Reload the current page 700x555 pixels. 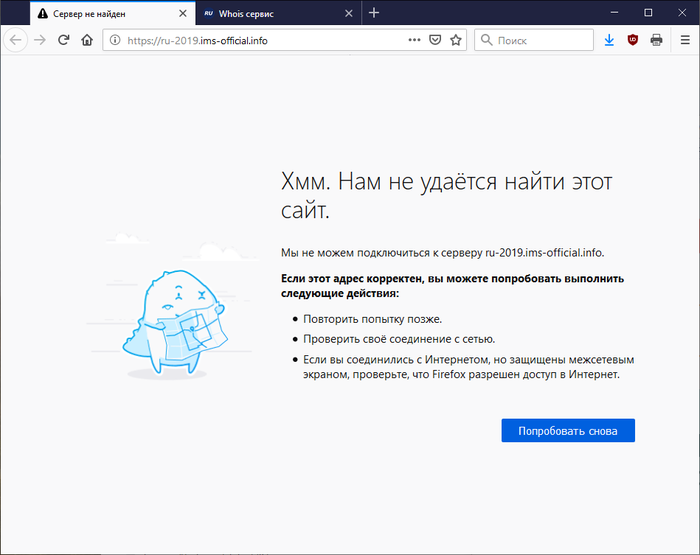point(64,40)
